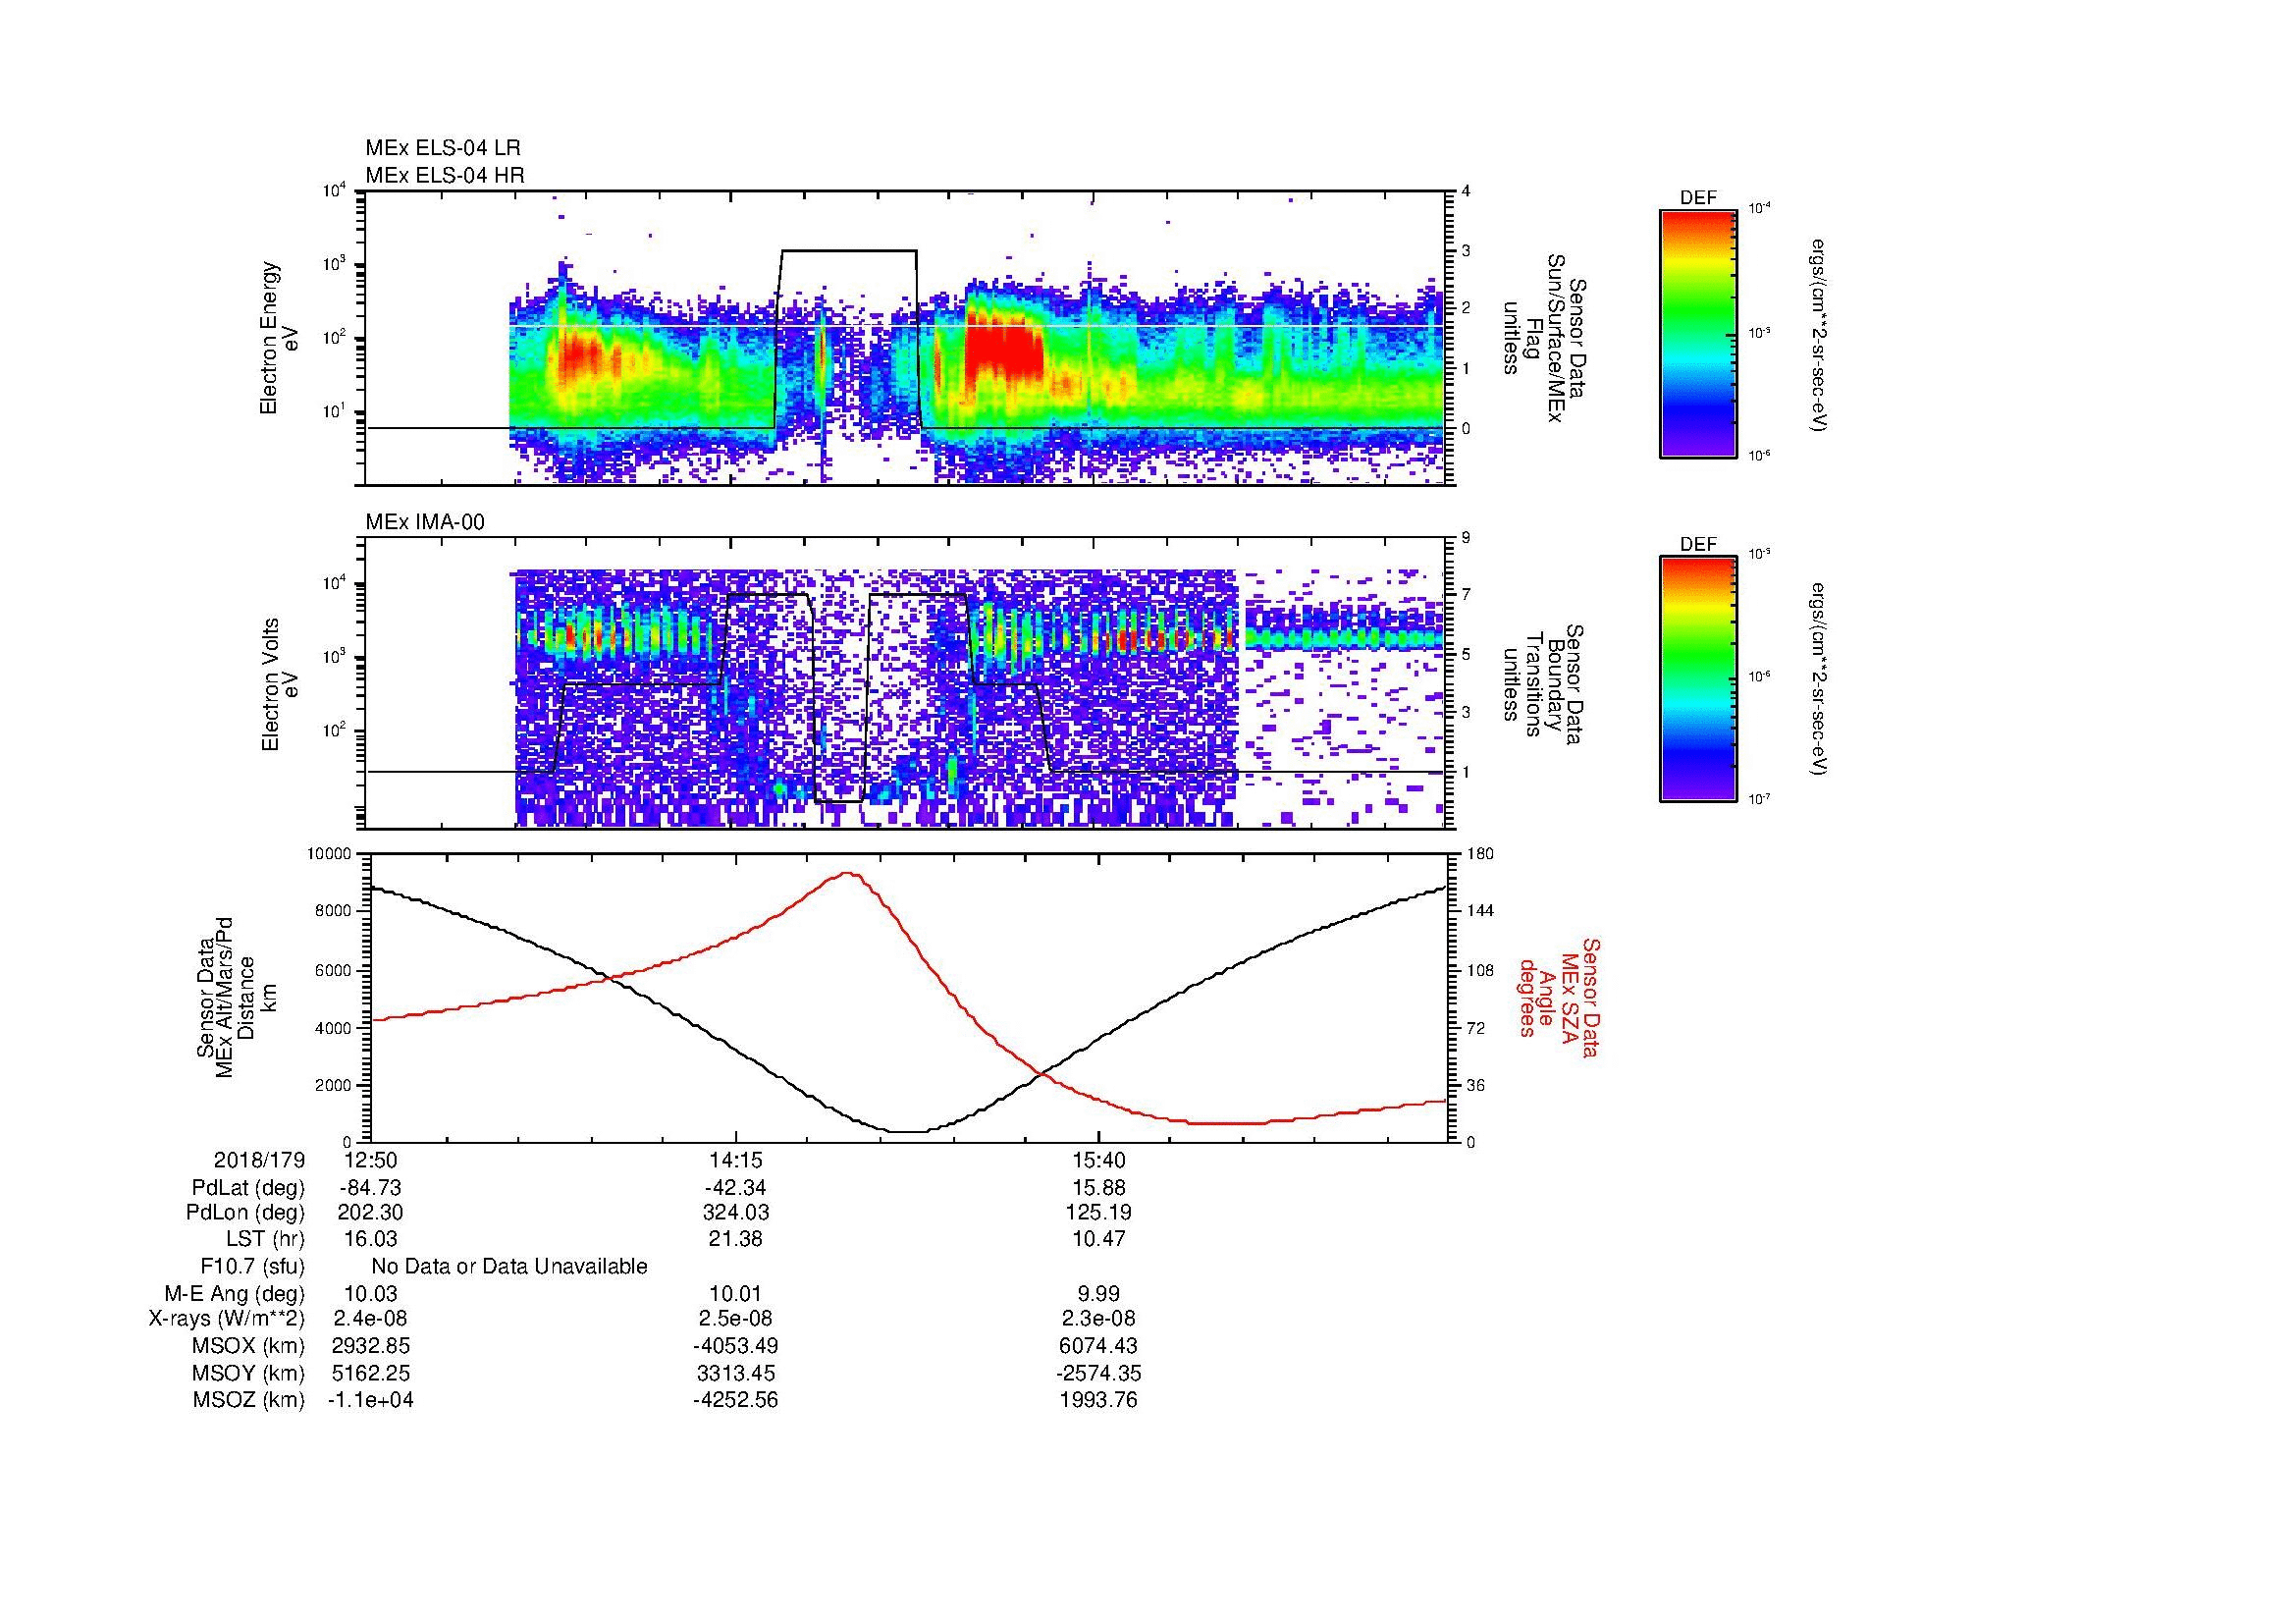This screenshot has height=1623, width=2296.
Task: Click the MSOZ value '-4252.56'
Action: [x=736, y=1400]
